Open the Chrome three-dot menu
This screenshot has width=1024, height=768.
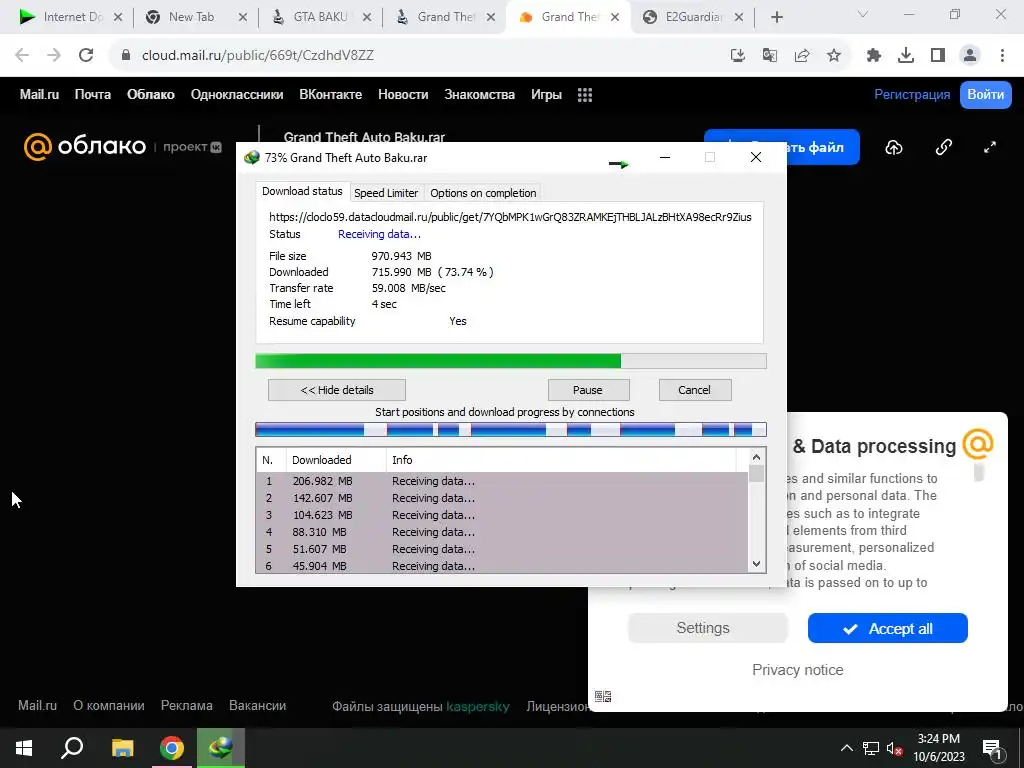[1002, 56]
